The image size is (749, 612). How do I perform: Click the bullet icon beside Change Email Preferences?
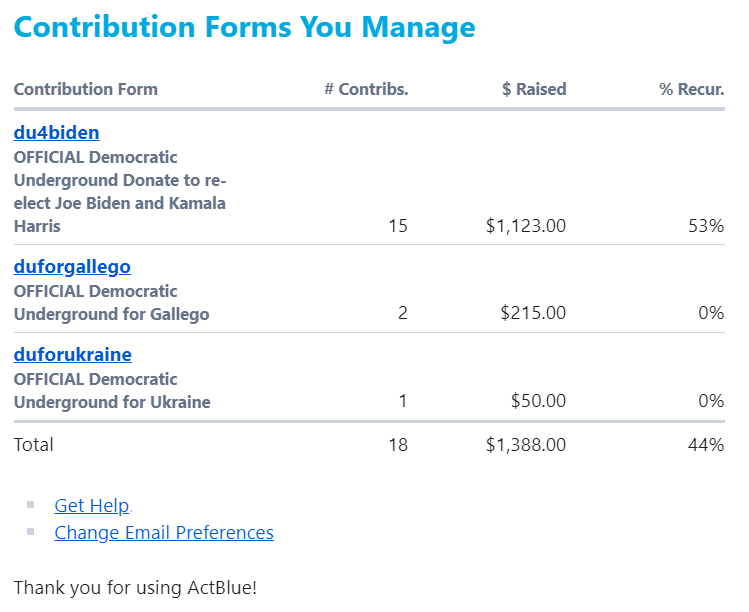tap(31, 532)
